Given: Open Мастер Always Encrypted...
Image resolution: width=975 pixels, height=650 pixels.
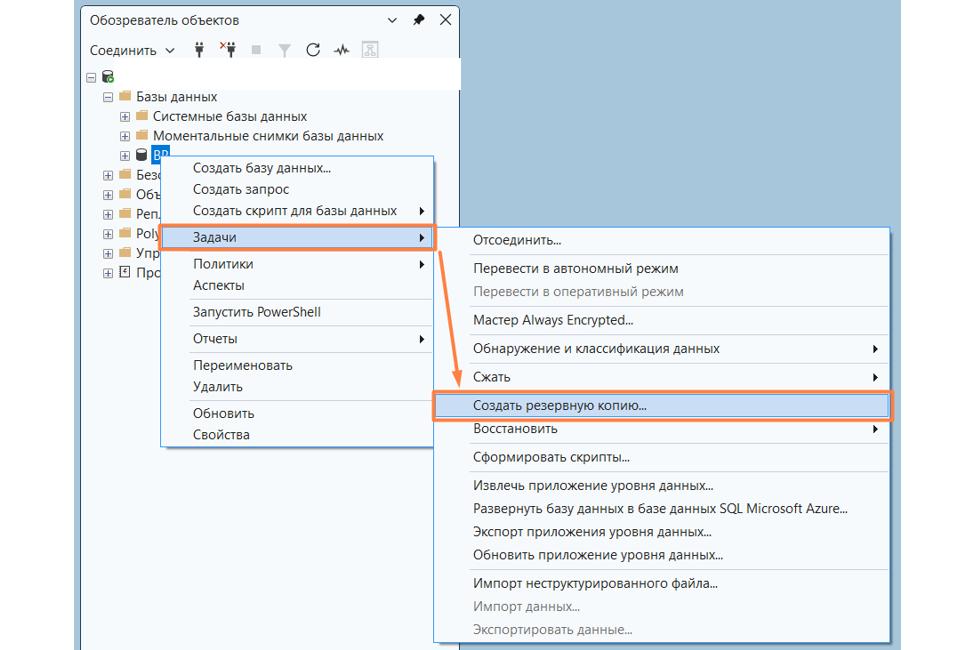Looking at the screenshot, I should click(662, 320).
